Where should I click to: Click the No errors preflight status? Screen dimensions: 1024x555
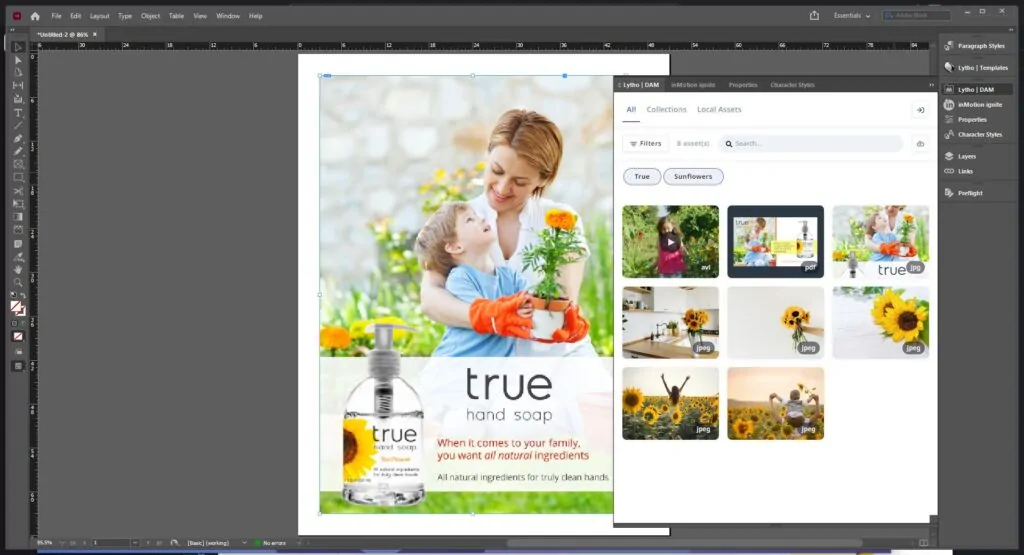[270, 543]
